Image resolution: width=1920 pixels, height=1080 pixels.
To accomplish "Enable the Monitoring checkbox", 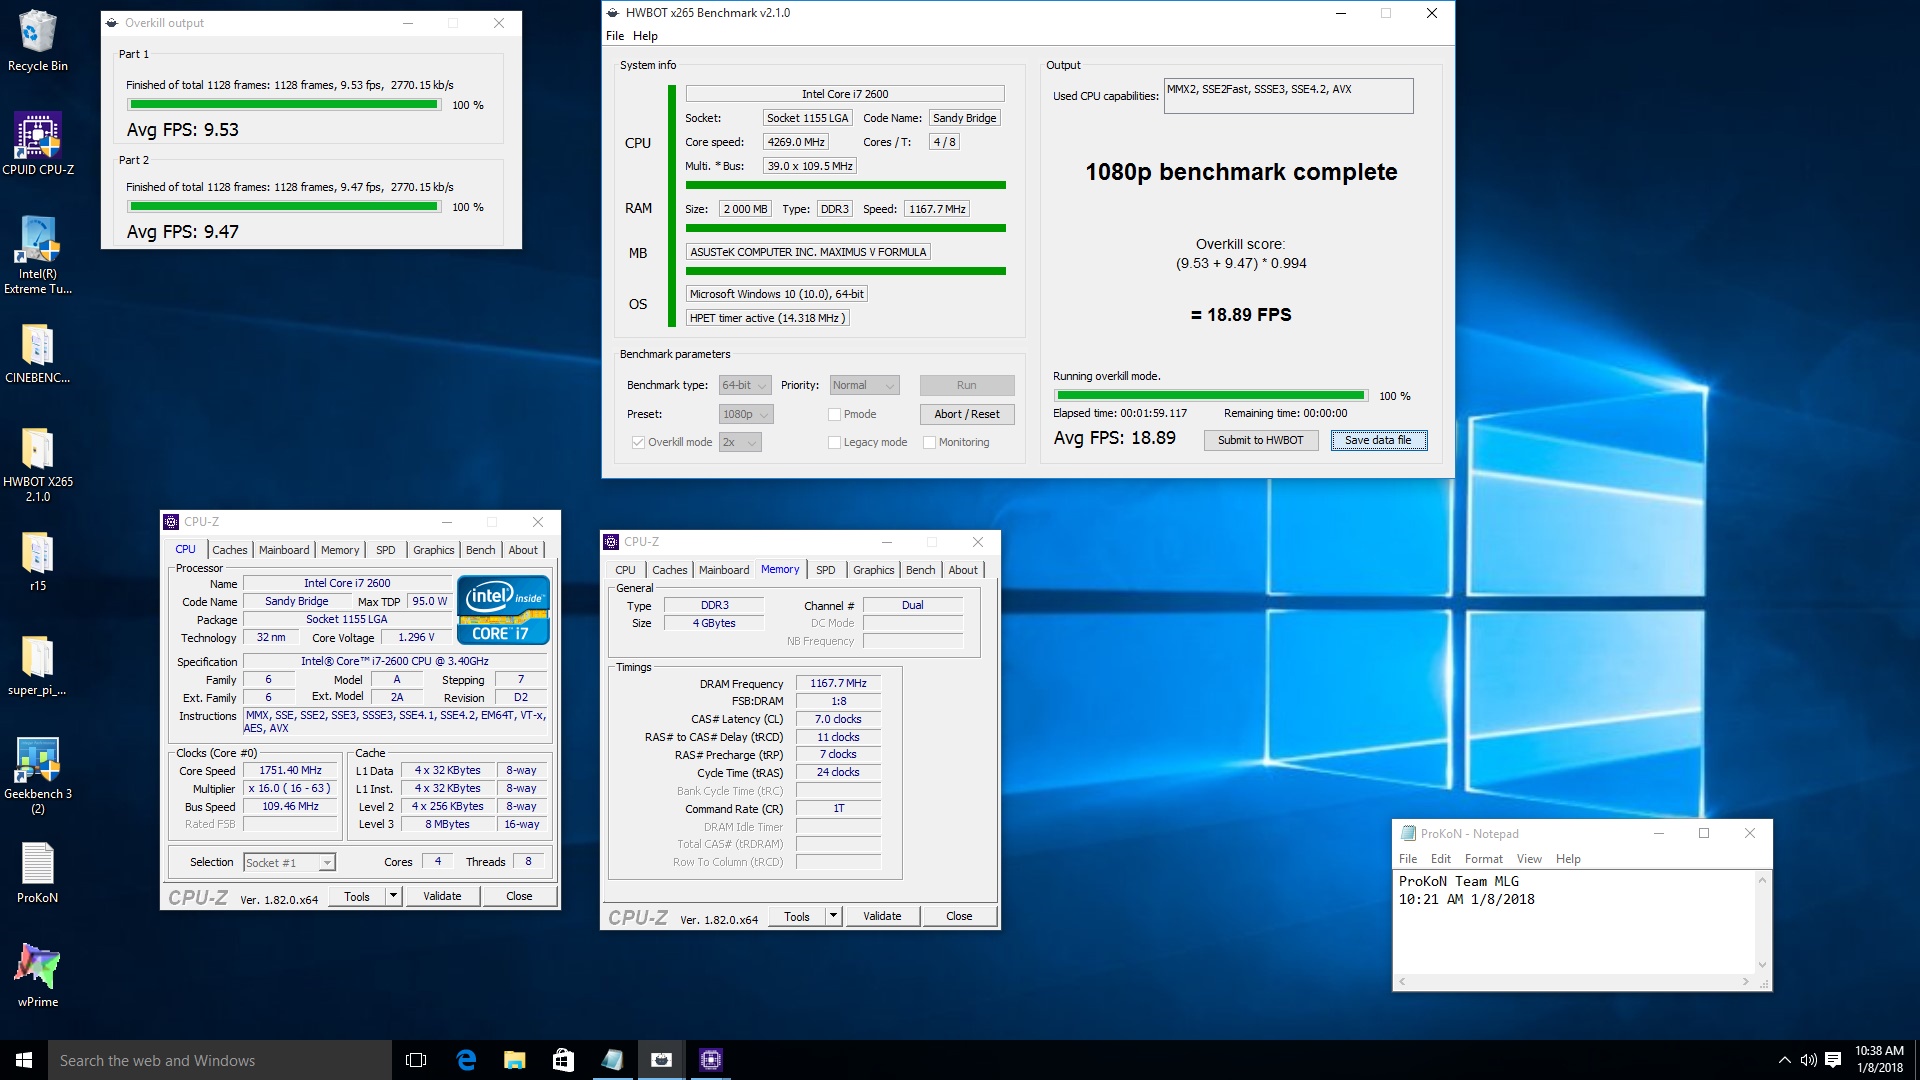I will (x=929, y=442).
